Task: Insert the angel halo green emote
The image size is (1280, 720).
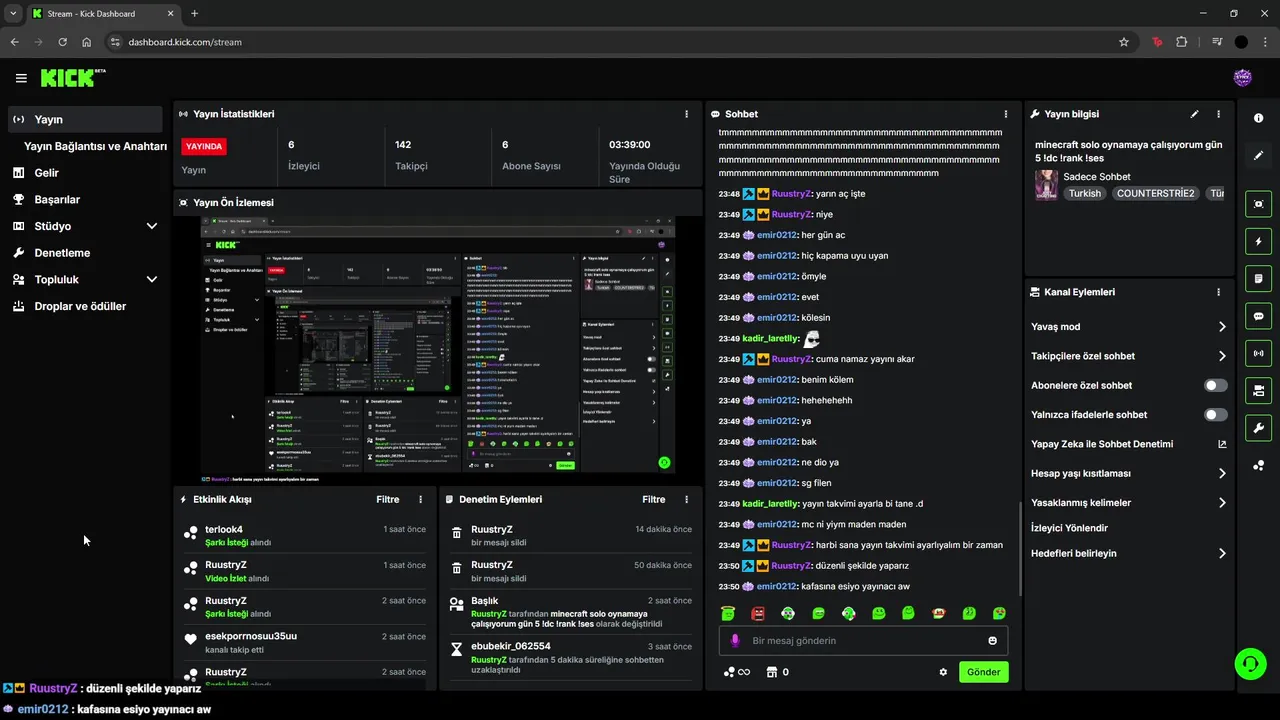Action: [x=728, y=613]
